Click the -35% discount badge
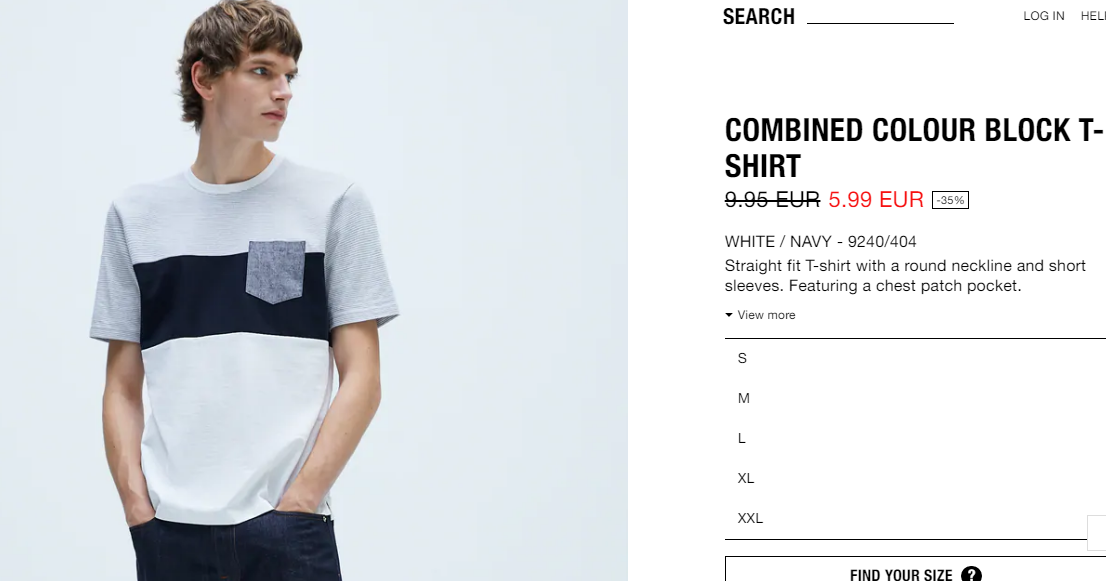 click(950, 200)
